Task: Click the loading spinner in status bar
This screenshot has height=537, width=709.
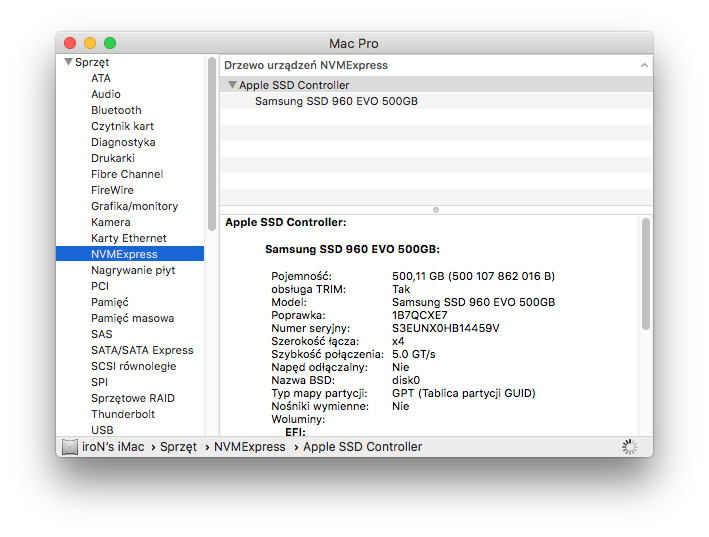Action: tap(629, 447)
